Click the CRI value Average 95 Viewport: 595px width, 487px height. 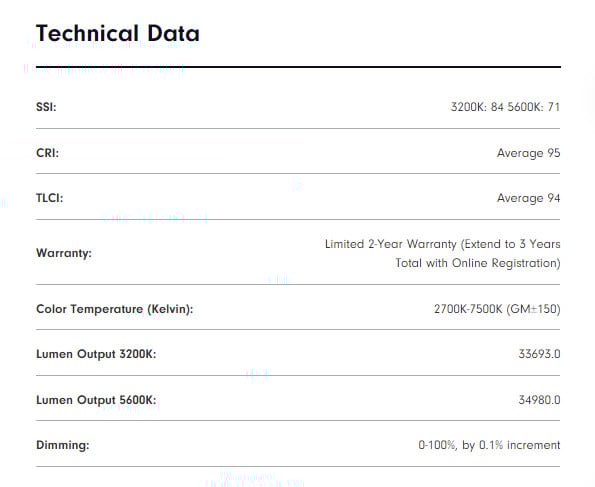coord(528,153)
